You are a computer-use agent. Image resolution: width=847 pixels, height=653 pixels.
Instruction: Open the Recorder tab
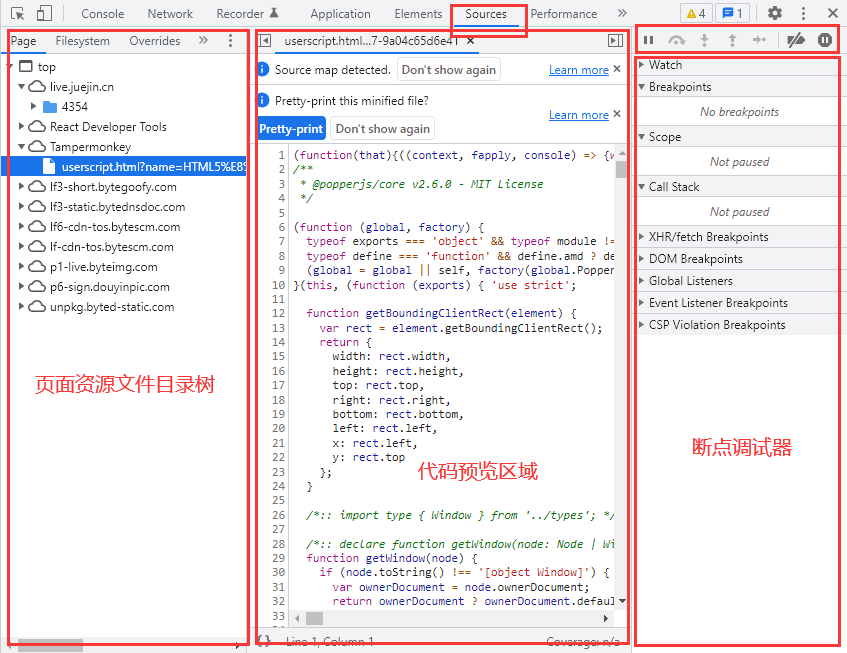(x=247, y=14)
